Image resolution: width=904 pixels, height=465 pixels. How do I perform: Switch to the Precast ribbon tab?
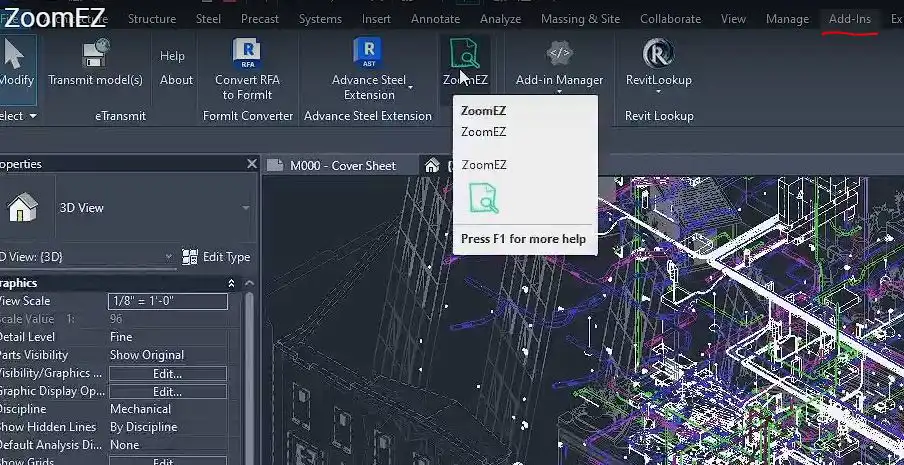[x=260, y=19]
